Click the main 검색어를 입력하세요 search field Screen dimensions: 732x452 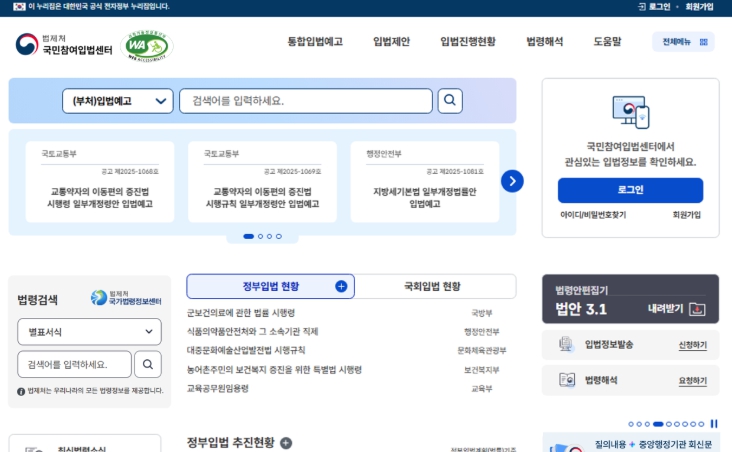pyautogui.click(x=304, y=101)
